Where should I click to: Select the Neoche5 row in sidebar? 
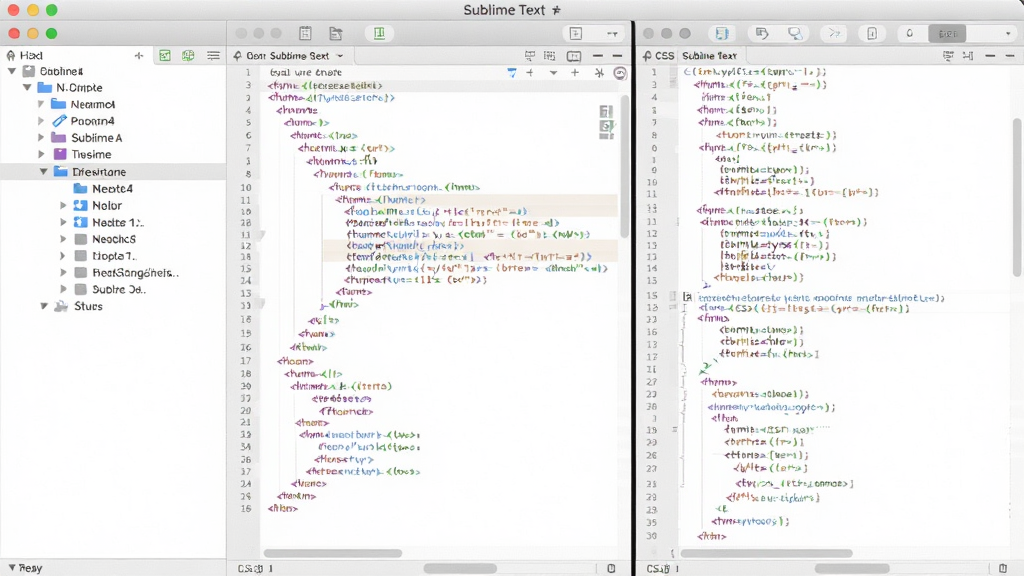tap(113, 239)
